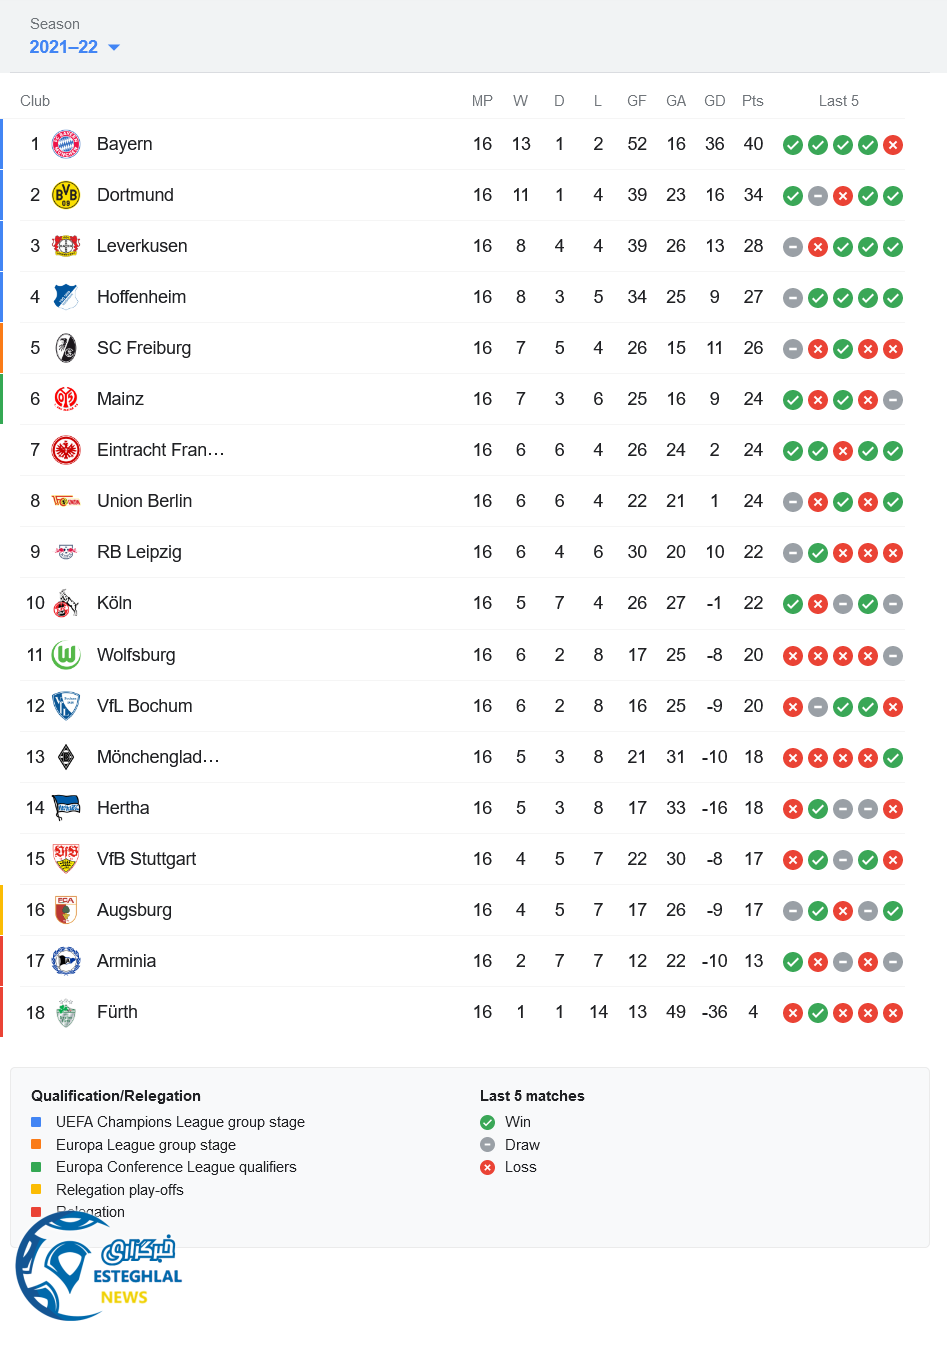
Task: Click the Köln club crest icon
Action: 66,603
